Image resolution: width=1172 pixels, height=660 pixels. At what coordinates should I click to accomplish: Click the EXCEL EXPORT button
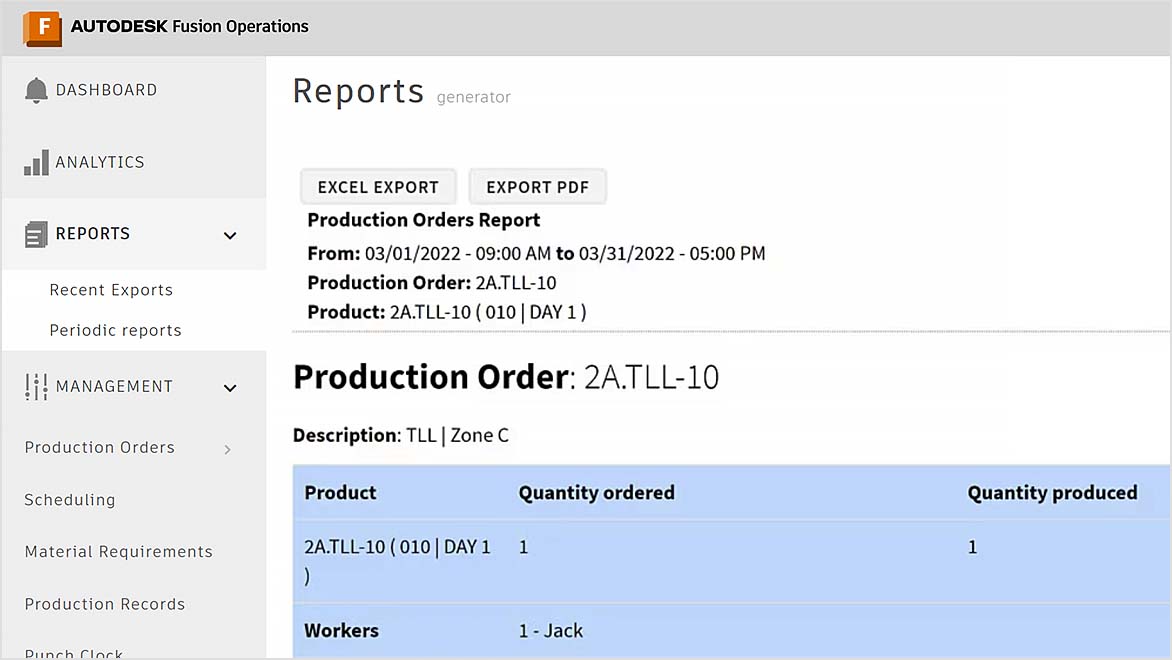(378, 186)
